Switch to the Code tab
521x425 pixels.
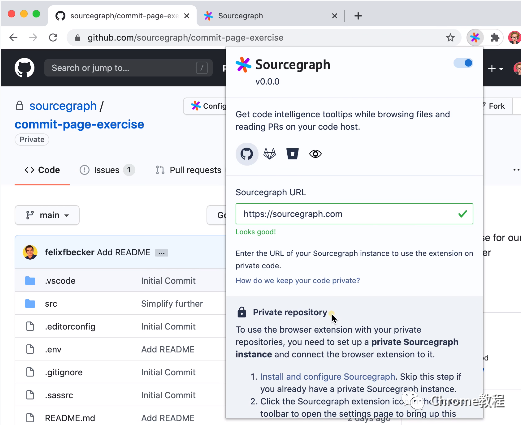click(x=42, y=170)
